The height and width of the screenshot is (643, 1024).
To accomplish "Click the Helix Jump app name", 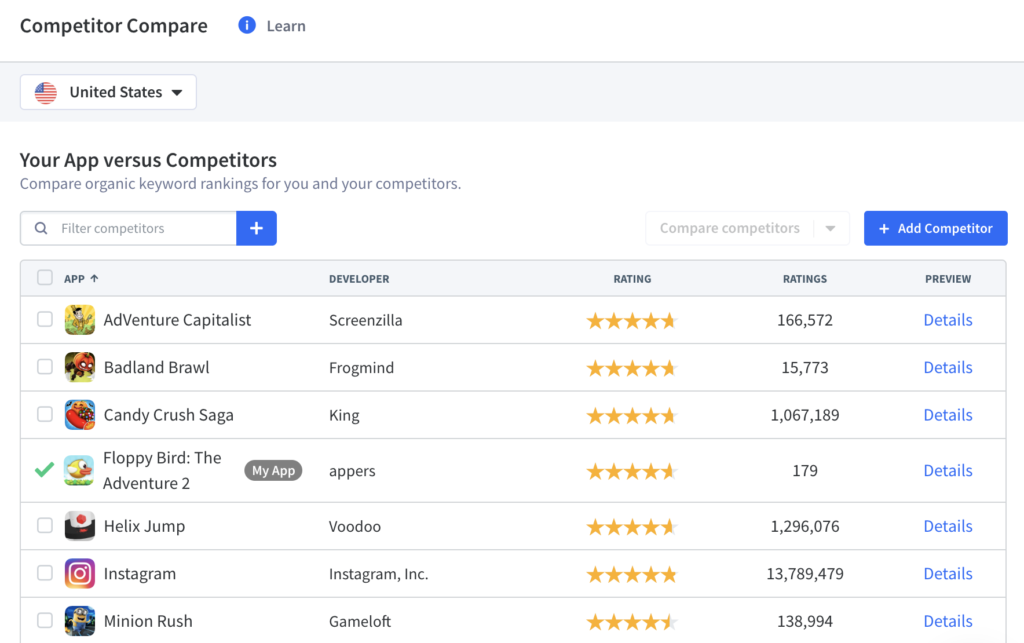I will (x=144, y=526).
